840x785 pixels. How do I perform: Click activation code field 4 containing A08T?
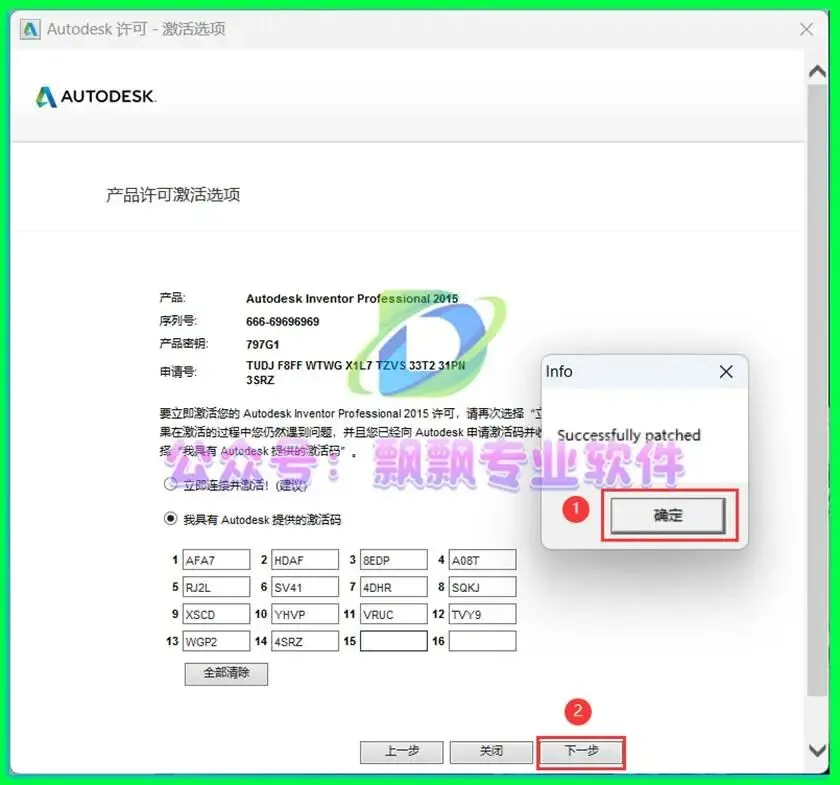(x=482, y=559)
